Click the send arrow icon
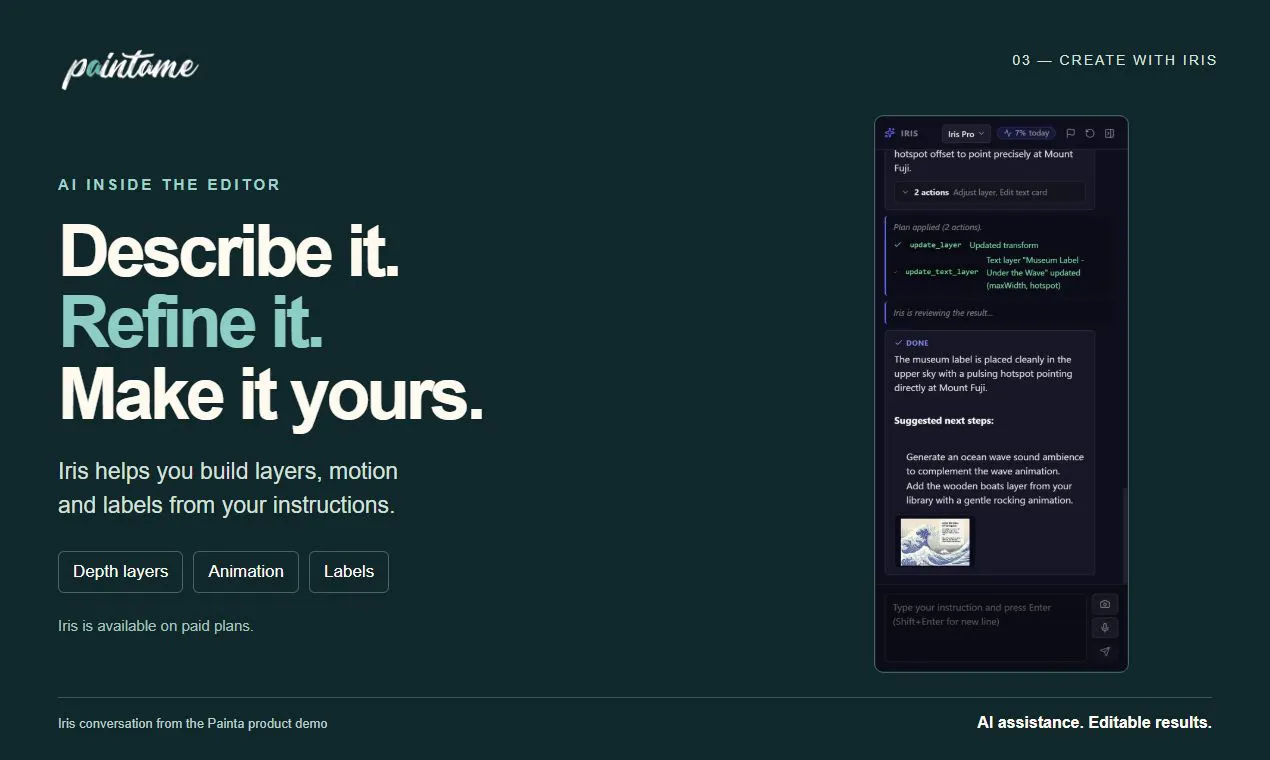The height and width of the screenshot is (760, 1270). pyautogui.click(x=1105, y=651)
